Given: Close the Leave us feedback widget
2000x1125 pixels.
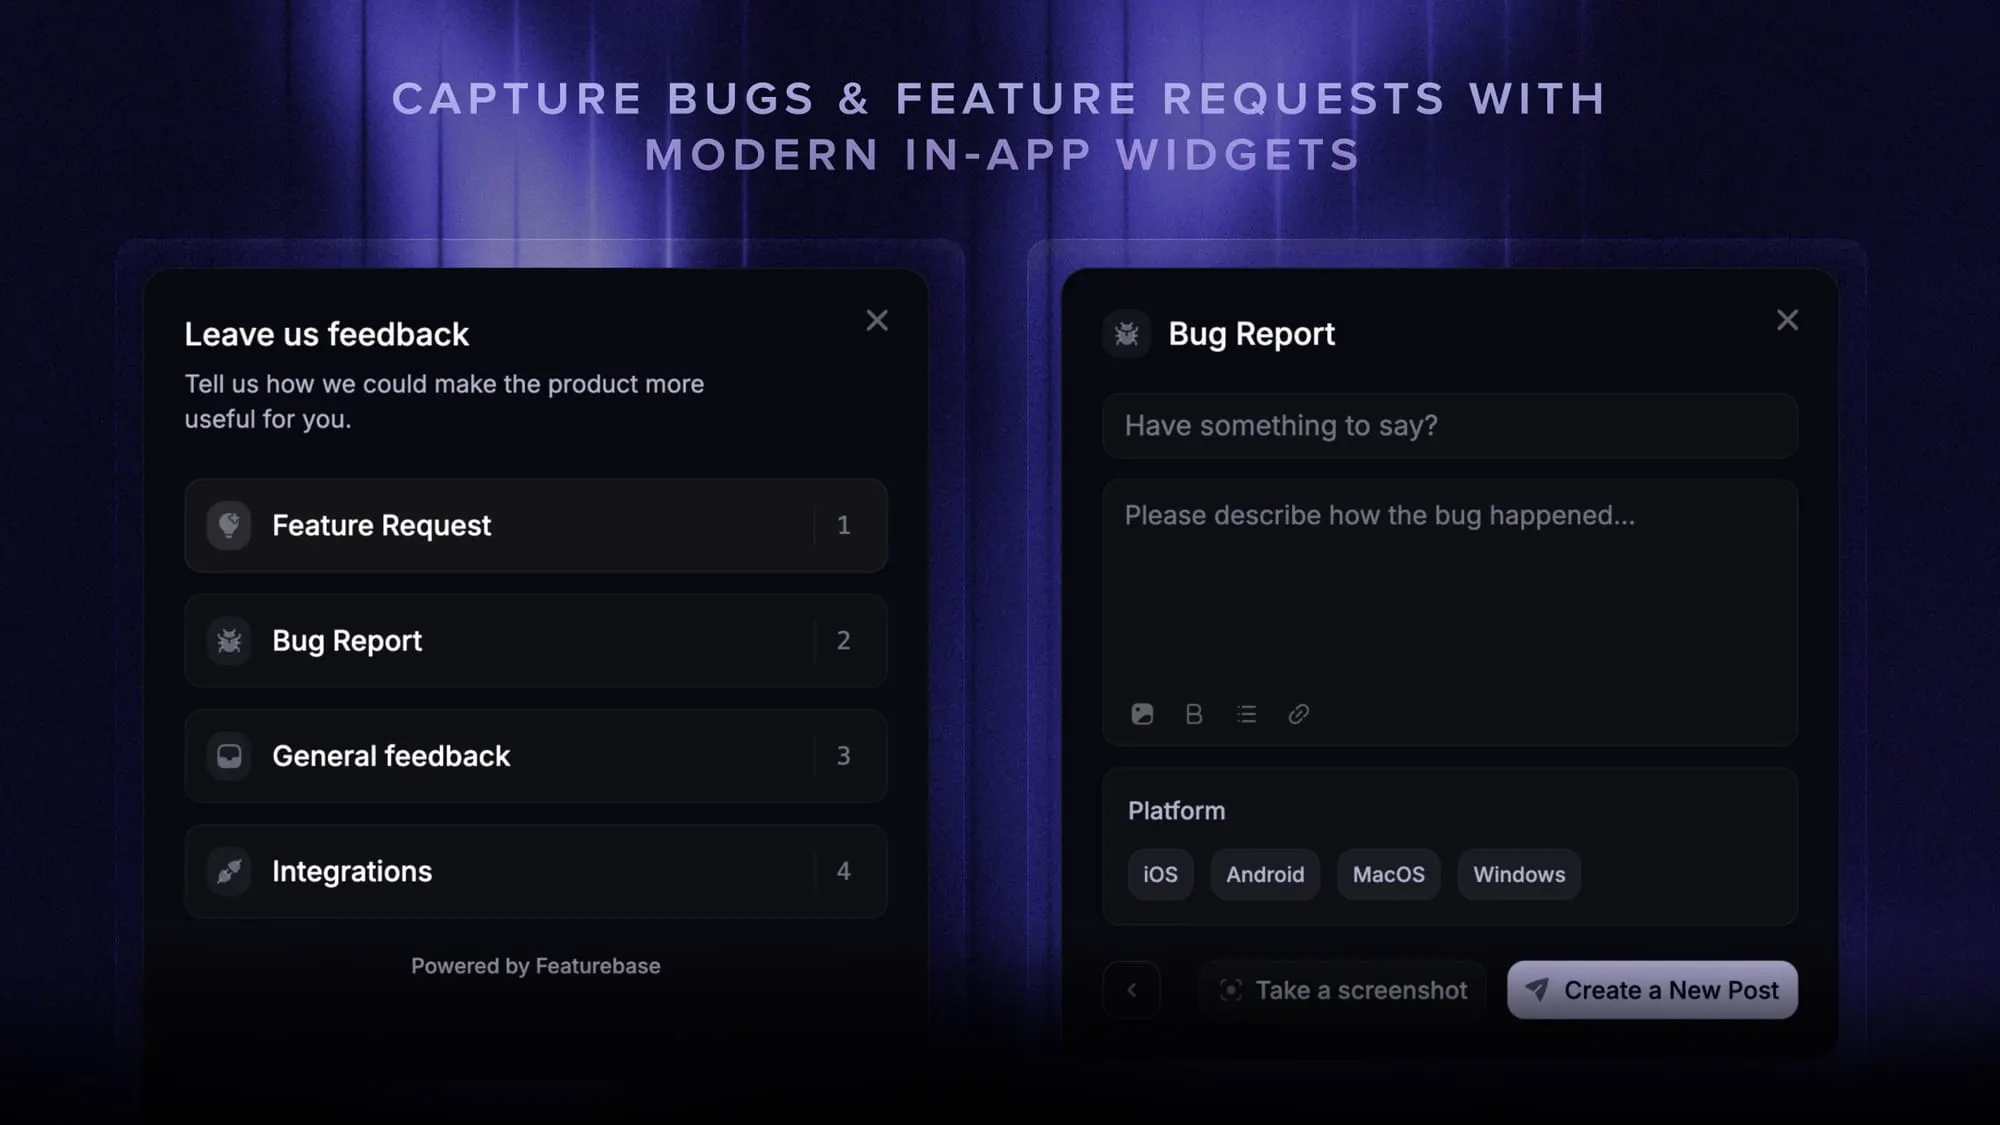Looking at the screenshot, I should (x=877, y=320).
